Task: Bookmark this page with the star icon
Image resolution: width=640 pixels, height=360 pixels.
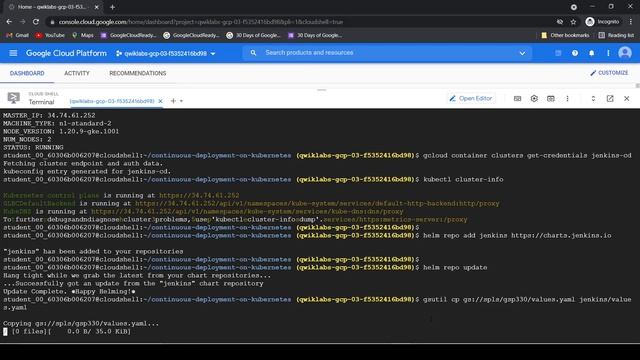Action: [x=573, y=22]
